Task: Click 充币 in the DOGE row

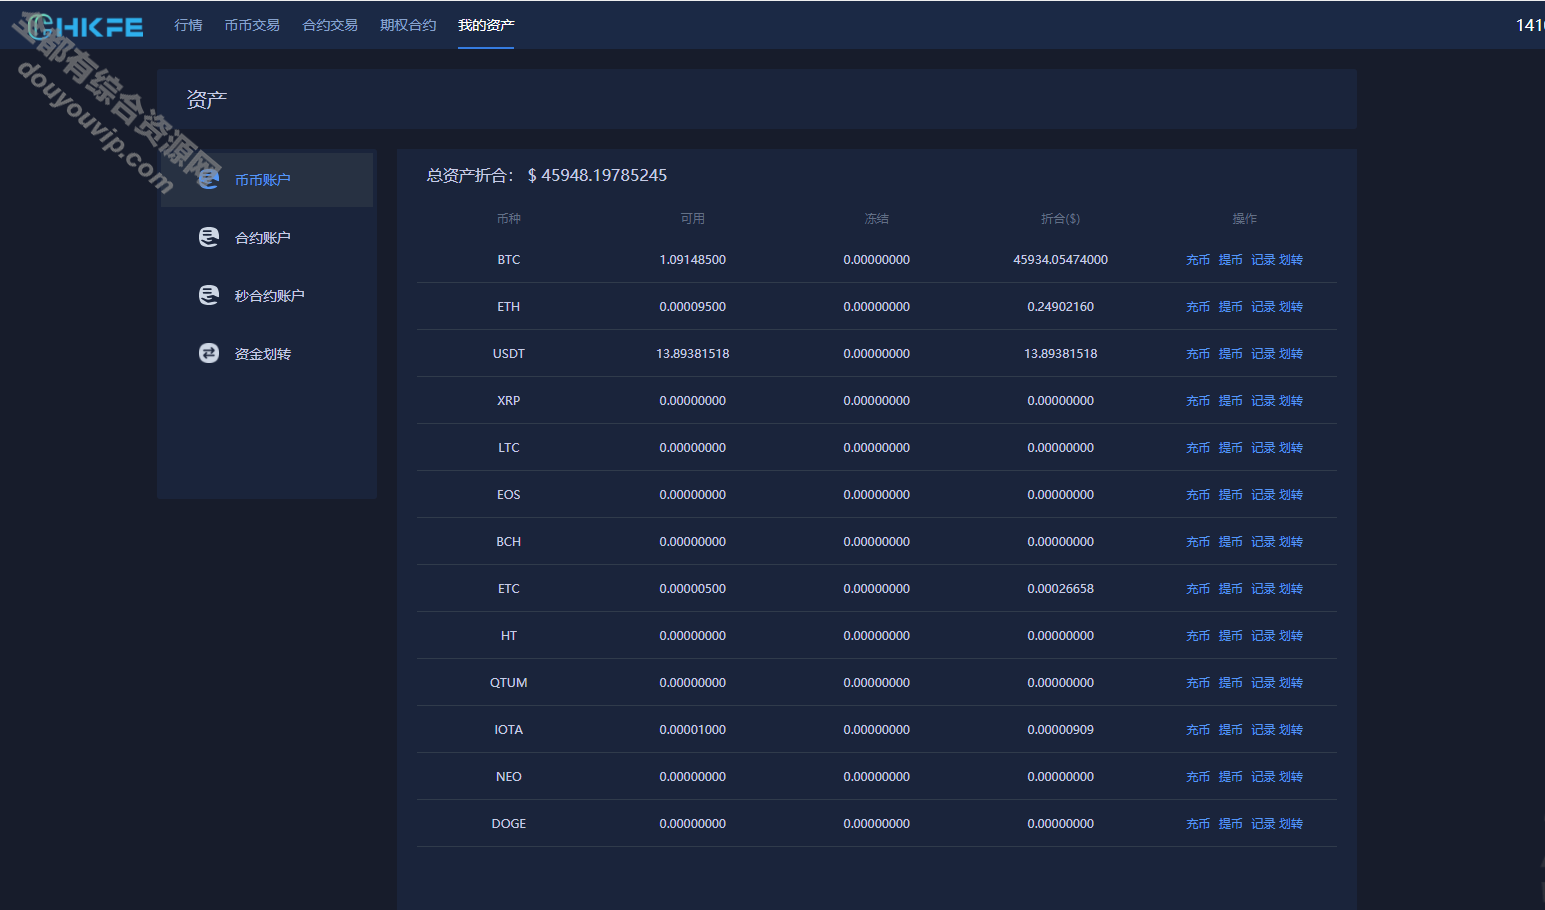Action: 1198,824
